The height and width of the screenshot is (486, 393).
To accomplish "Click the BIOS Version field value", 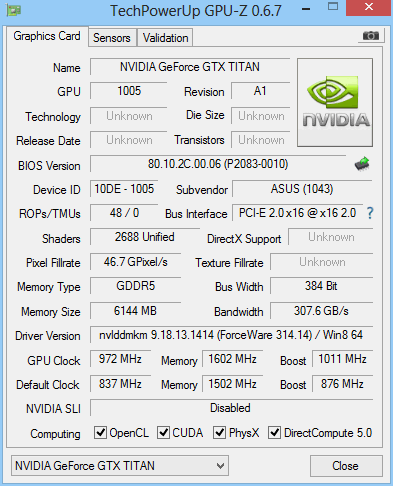I will point(218,164).
